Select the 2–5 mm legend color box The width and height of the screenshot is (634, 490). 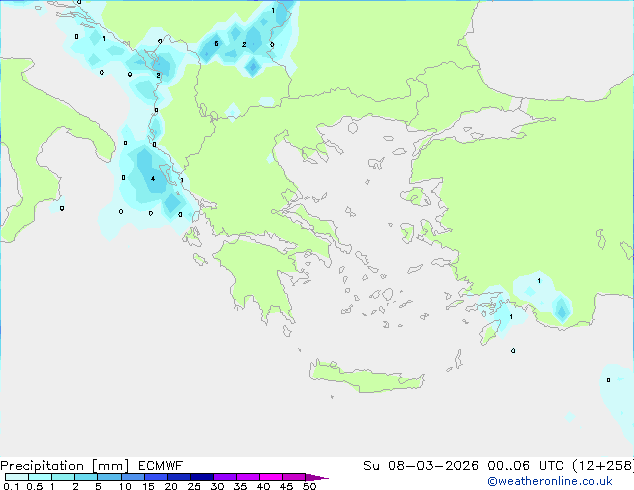point(86,477)
